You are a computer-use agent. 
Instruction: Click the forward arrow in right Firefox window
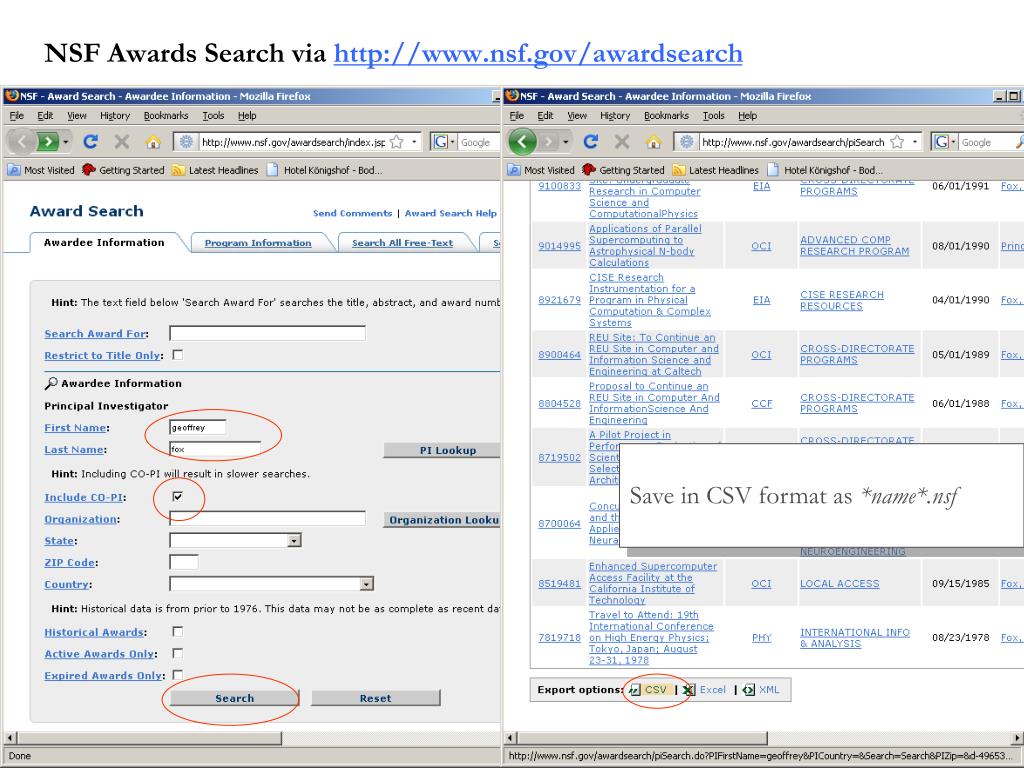[549, 142]
